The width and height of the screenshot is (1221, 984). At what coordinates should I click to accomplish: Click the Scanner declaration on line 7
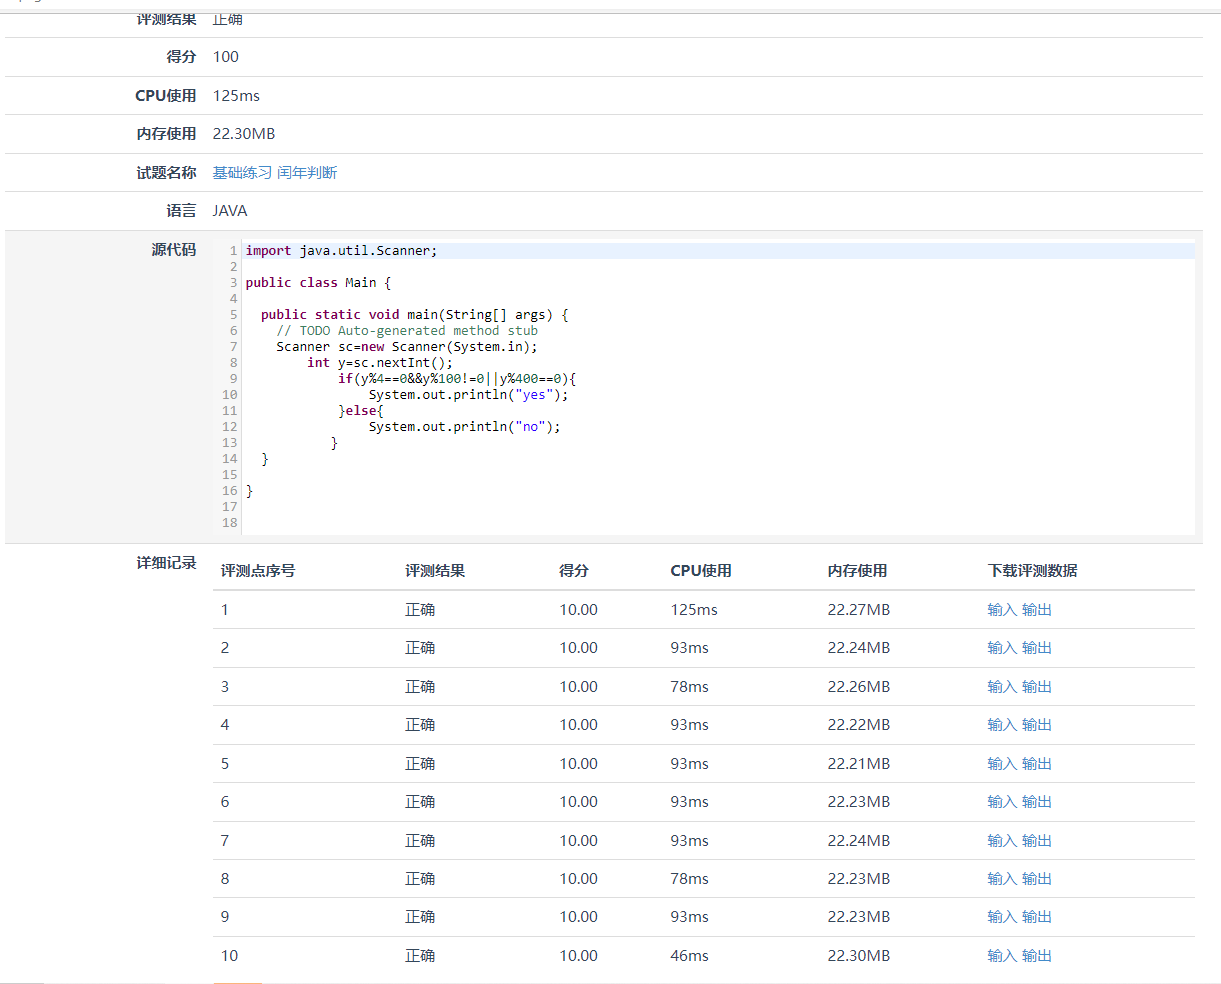[x=406, y=347]
